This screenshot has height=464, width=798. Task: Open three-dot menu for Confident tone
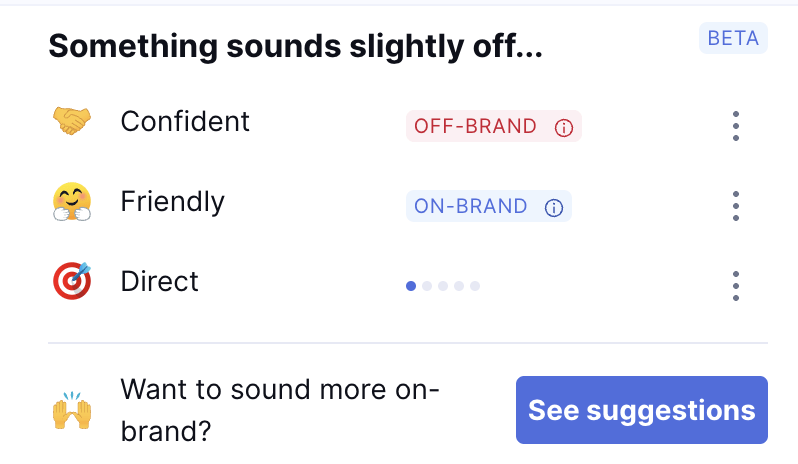pos(735,126)
